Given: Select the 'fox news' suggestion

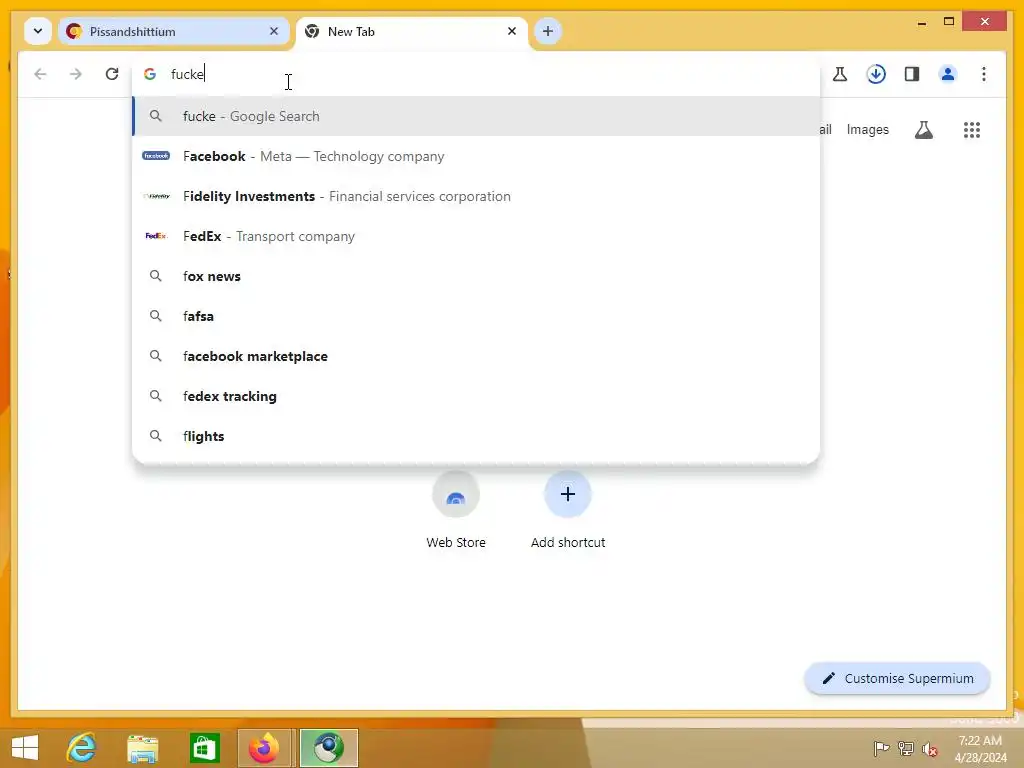Looking at the screenshot, I should point(475,276).
